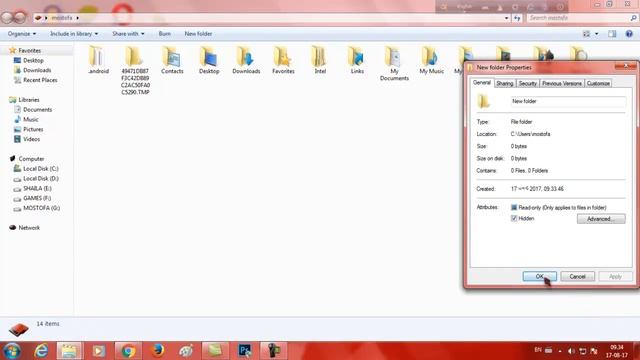Open Include in library dropdown

[74, 34]
